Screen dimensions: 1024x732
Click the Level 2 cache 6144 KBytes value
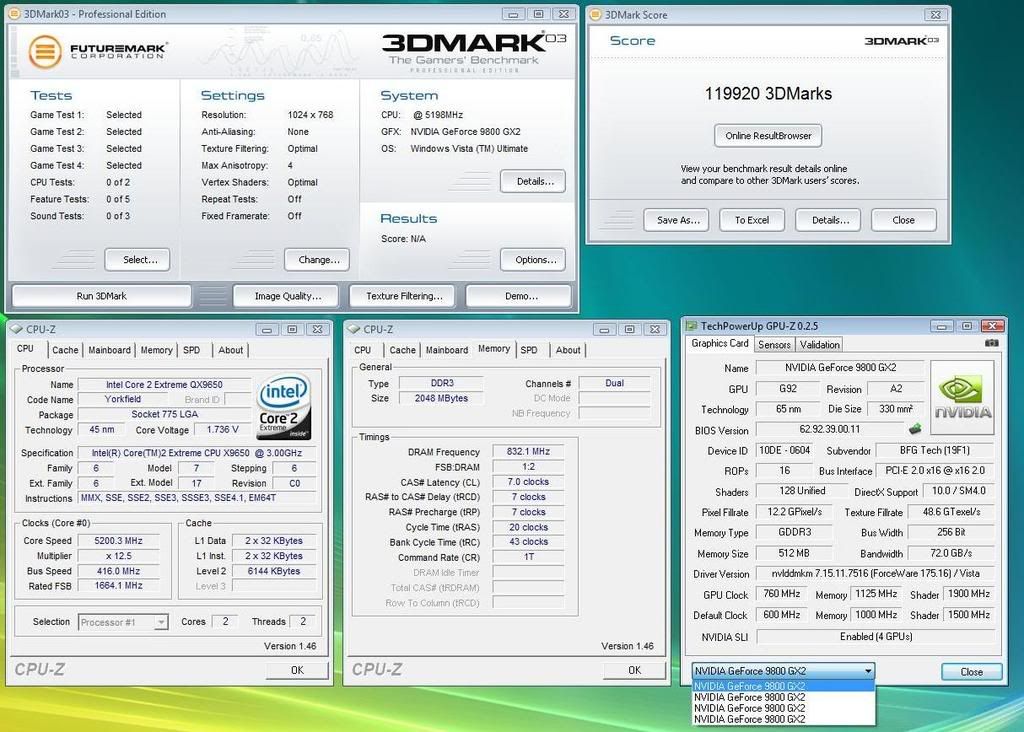click(x=274, y=571)
